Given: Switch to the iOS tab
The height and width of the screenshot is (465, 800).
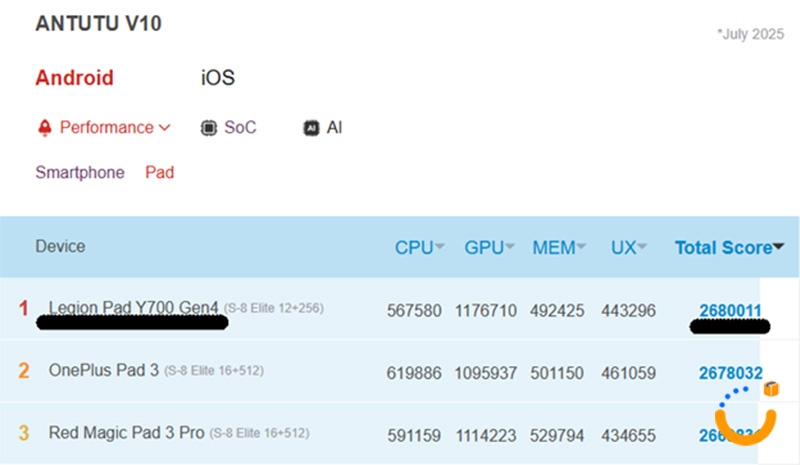Looking at the screenshot, I should (x=218, y=78).
